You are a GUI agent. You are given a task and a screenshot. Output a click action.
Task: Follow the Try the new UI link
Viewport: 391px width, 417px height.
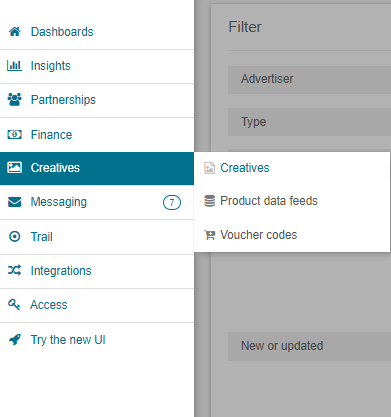[68, 340]
